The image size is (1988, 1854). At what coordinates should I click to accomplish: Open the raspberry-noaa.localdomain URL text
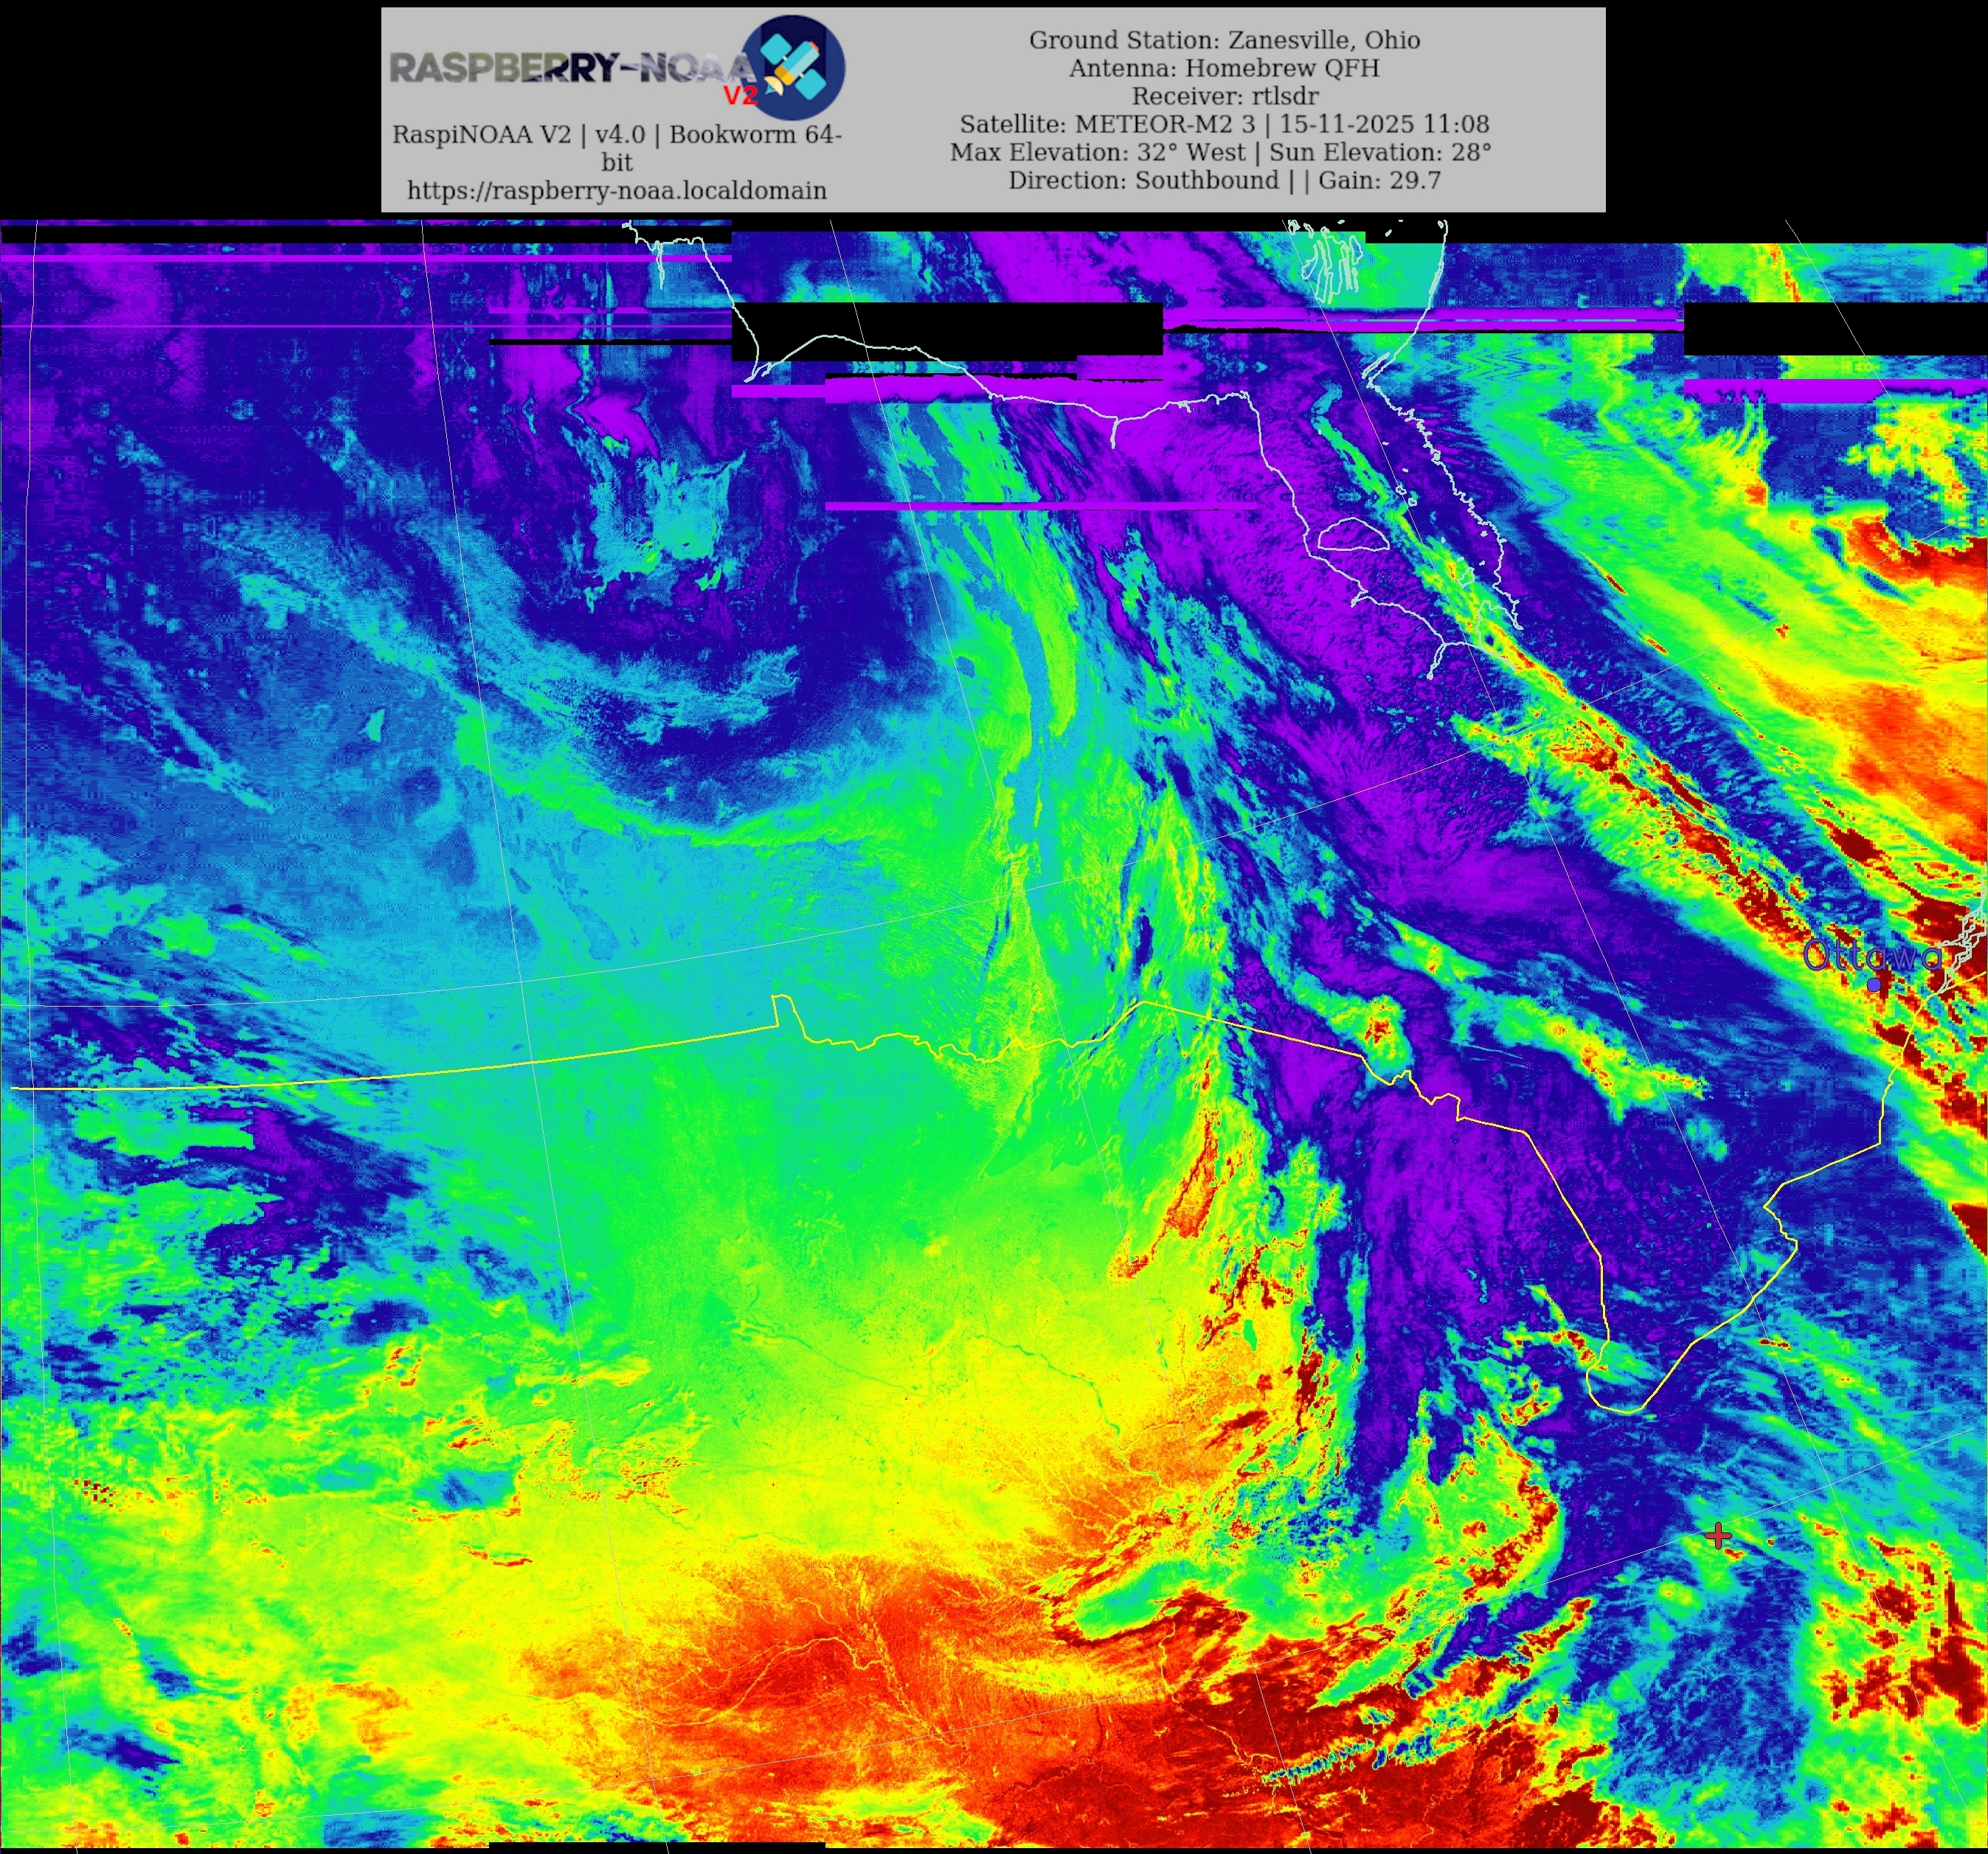coord(616,191)
